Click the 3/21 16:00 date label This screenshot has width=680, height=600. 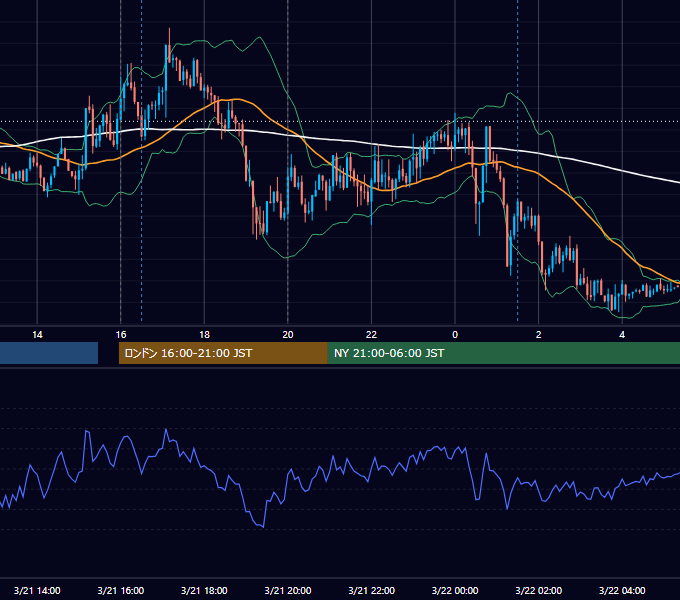pos(121,590)
